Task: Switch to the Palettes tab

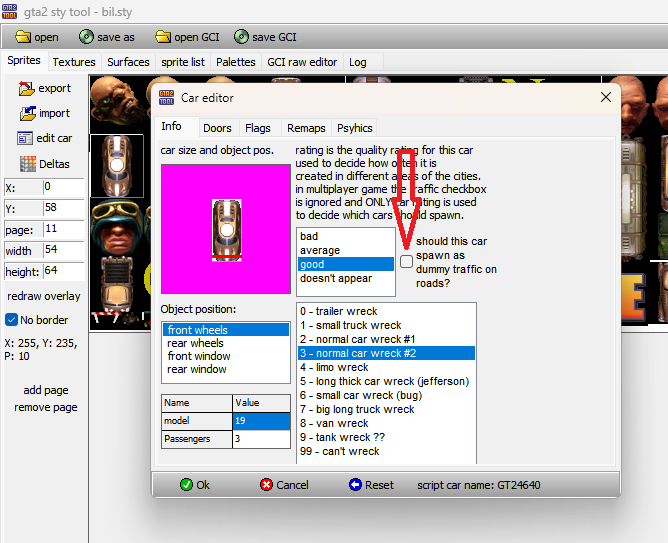Action: pos(235,62)
